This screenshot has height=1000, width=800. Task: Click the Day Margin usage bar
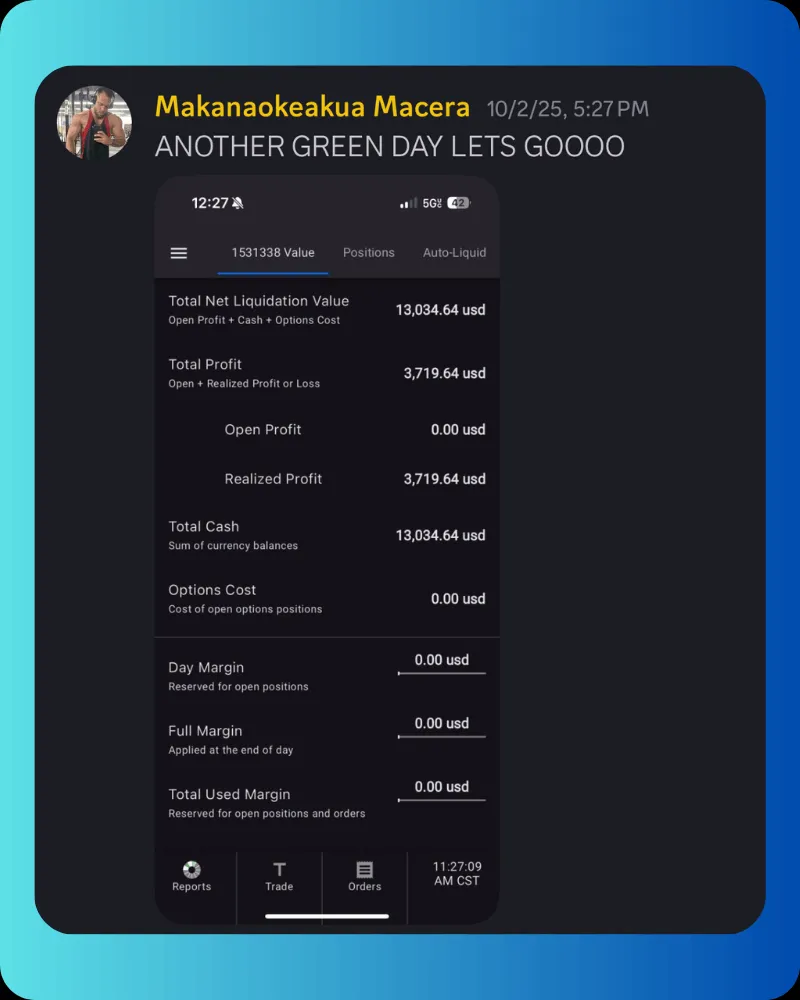tap(441, 673)
